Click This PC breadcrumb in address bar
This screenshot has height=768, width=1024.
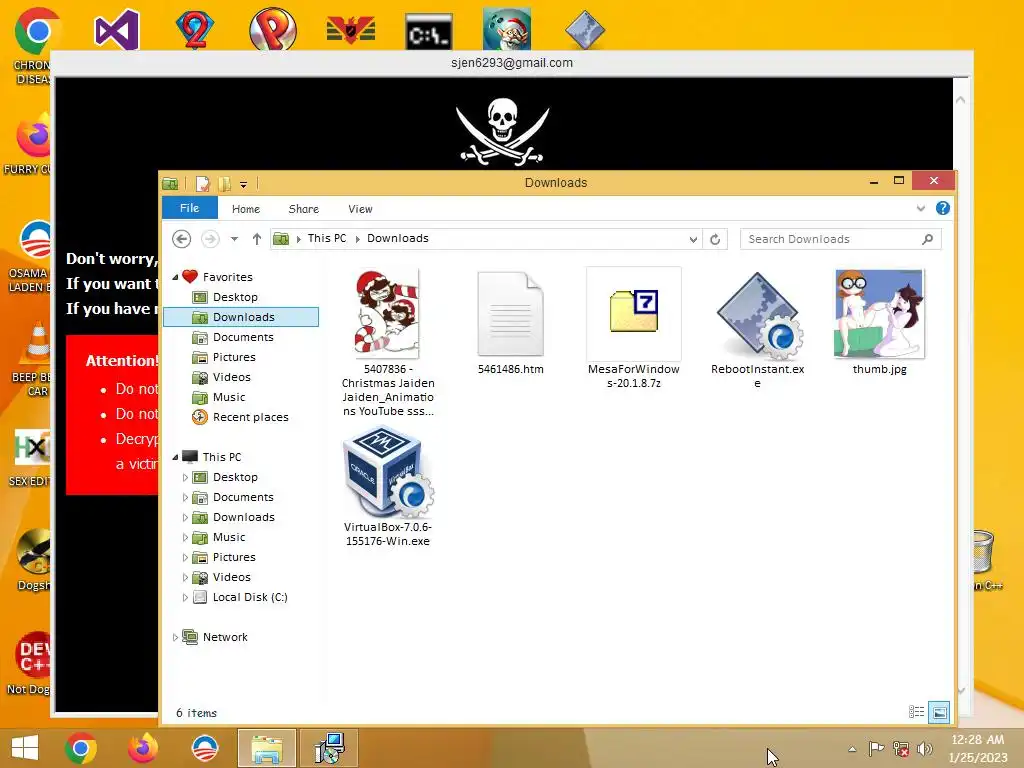tap(327, 238)
